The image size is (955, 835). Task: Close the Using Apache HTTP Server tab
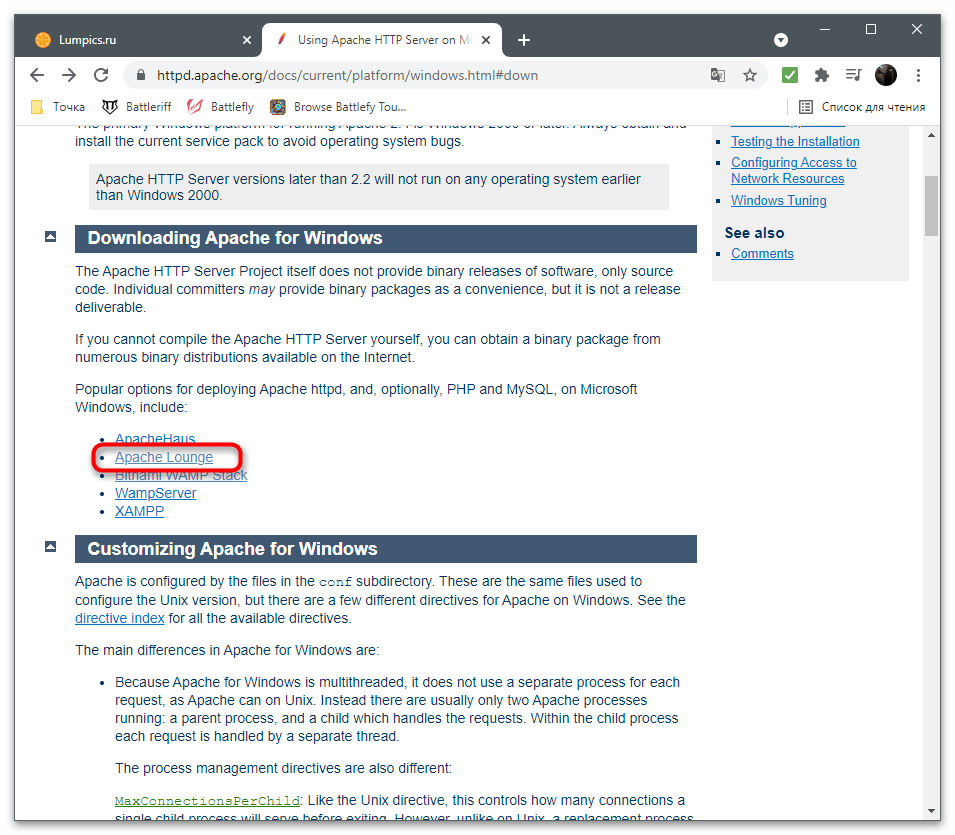(486, 40)
